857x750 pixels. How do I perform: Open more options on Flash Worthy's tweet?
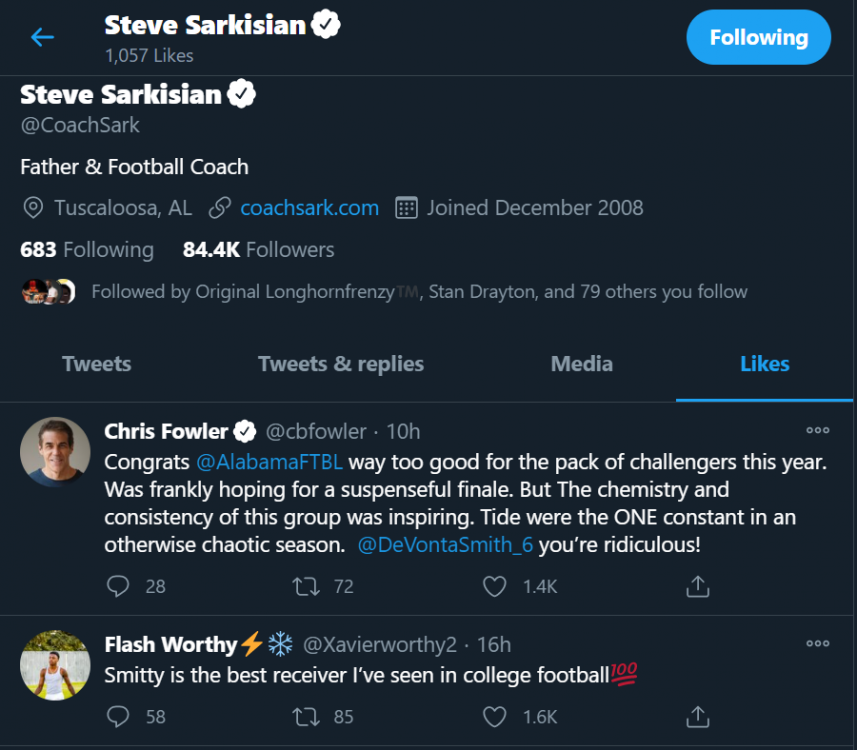(x=817, y=643)
